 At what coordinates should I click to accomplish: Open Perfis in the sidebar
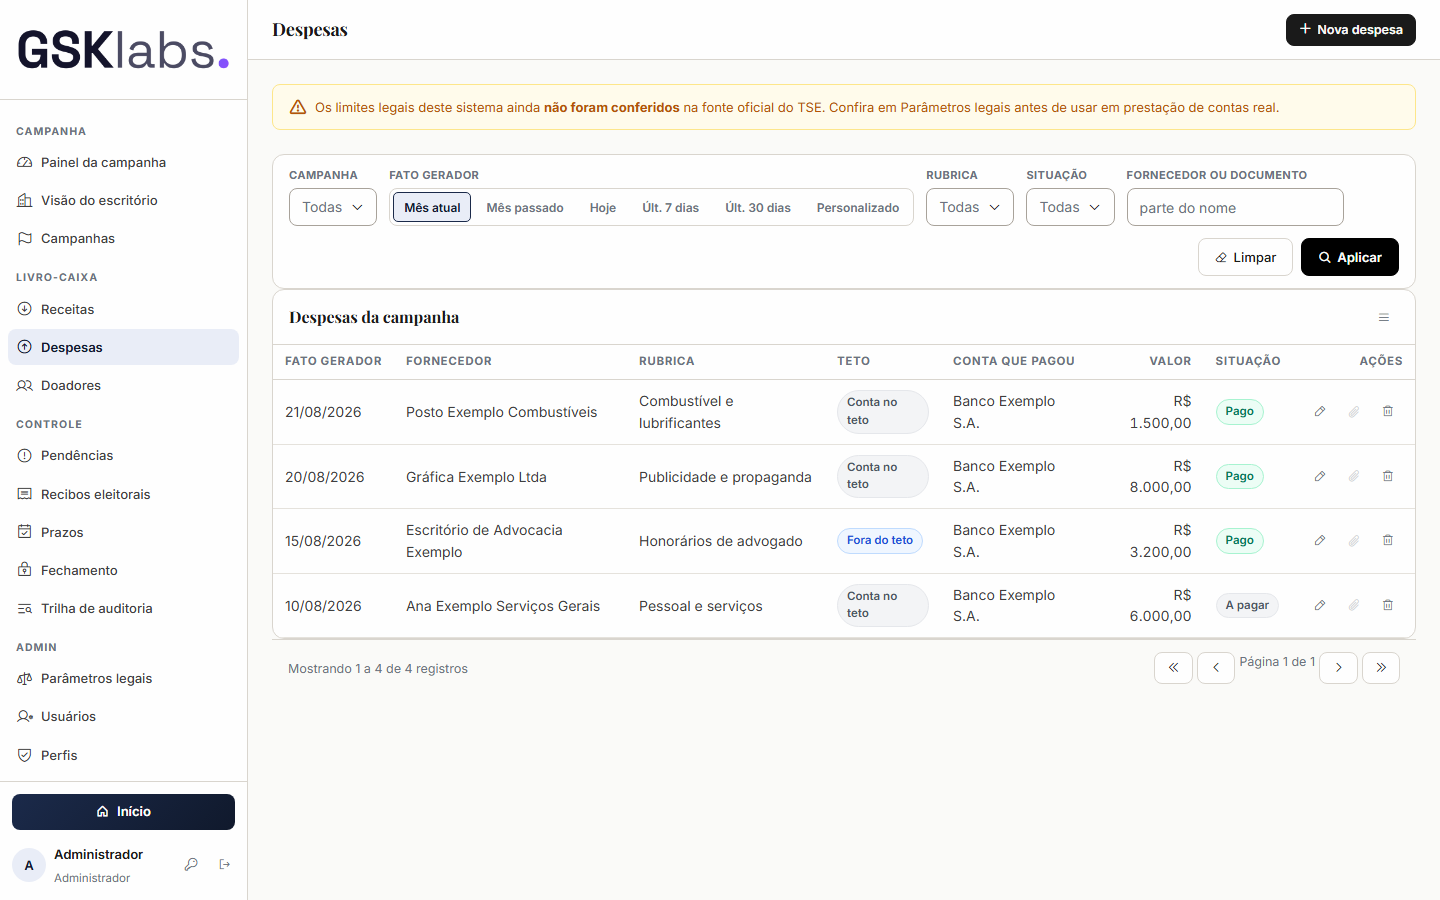pyautogui.click(x=123, y=755)
